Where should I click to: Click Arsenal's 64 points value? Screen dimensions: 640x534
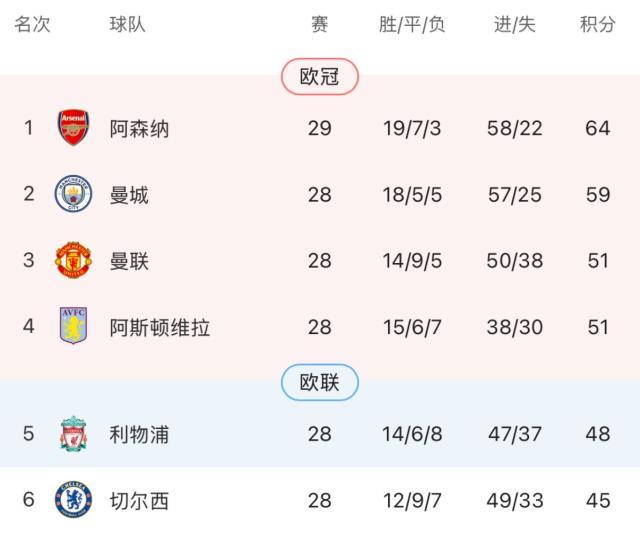pyautogui.click(x=597, y=128)
